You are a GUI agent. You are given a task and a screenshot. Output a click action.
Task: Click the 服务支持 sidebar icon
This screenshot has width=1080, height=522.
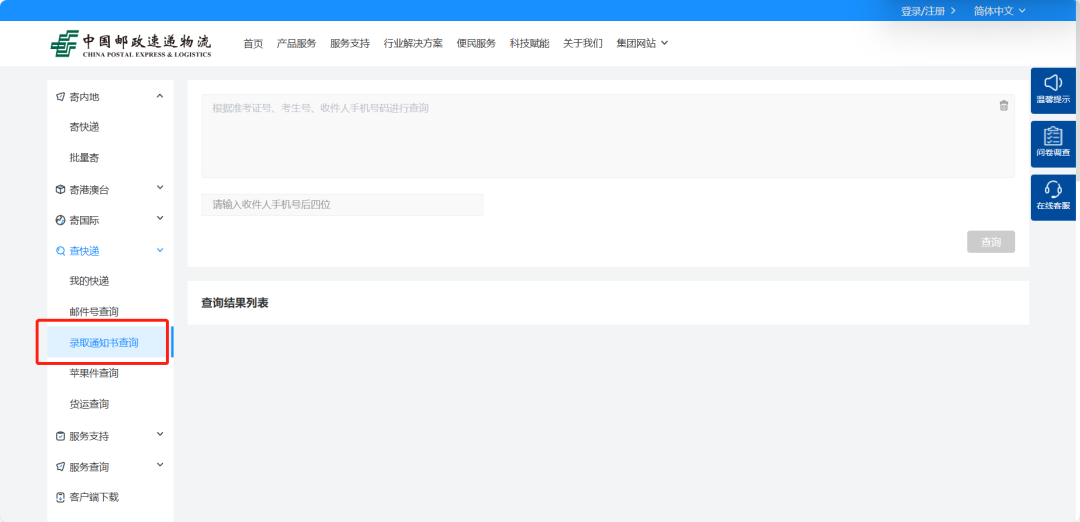pyautogui.click(x=60, y=436)
